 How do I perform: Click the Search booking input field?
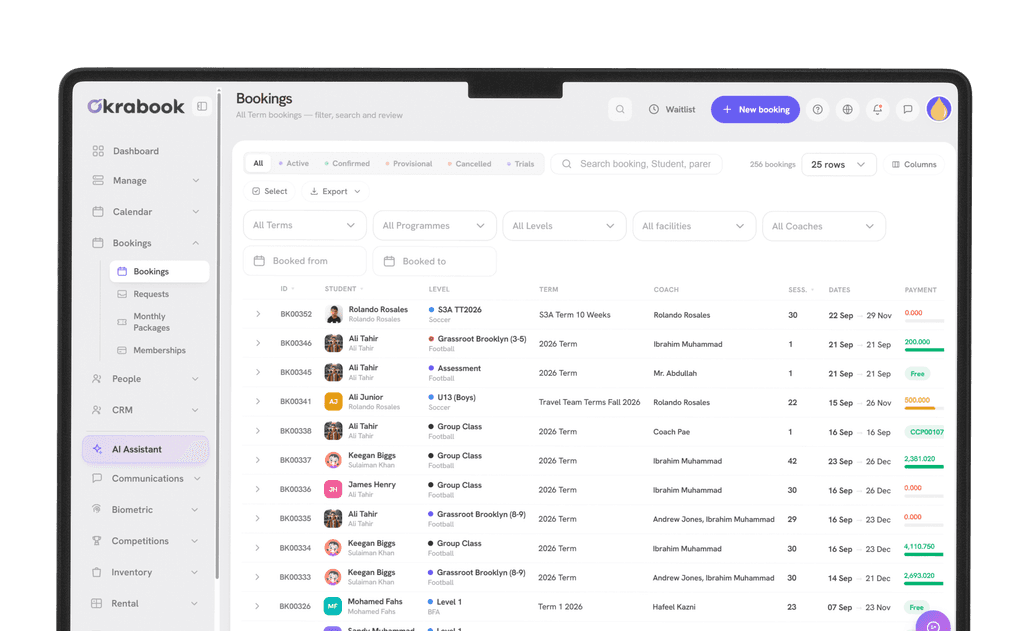click(x=637, y=164)
